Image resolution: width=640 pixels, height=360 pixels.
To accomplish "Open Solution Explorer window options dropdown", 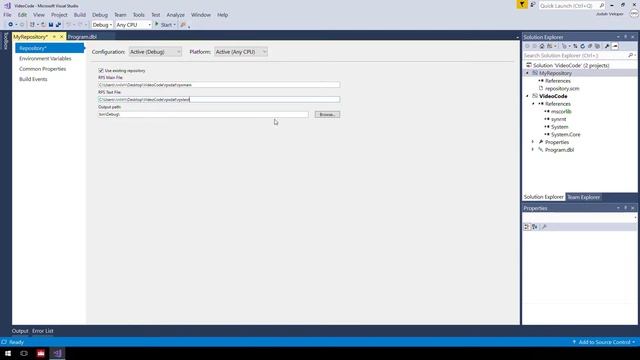I will tap(618, 37).
